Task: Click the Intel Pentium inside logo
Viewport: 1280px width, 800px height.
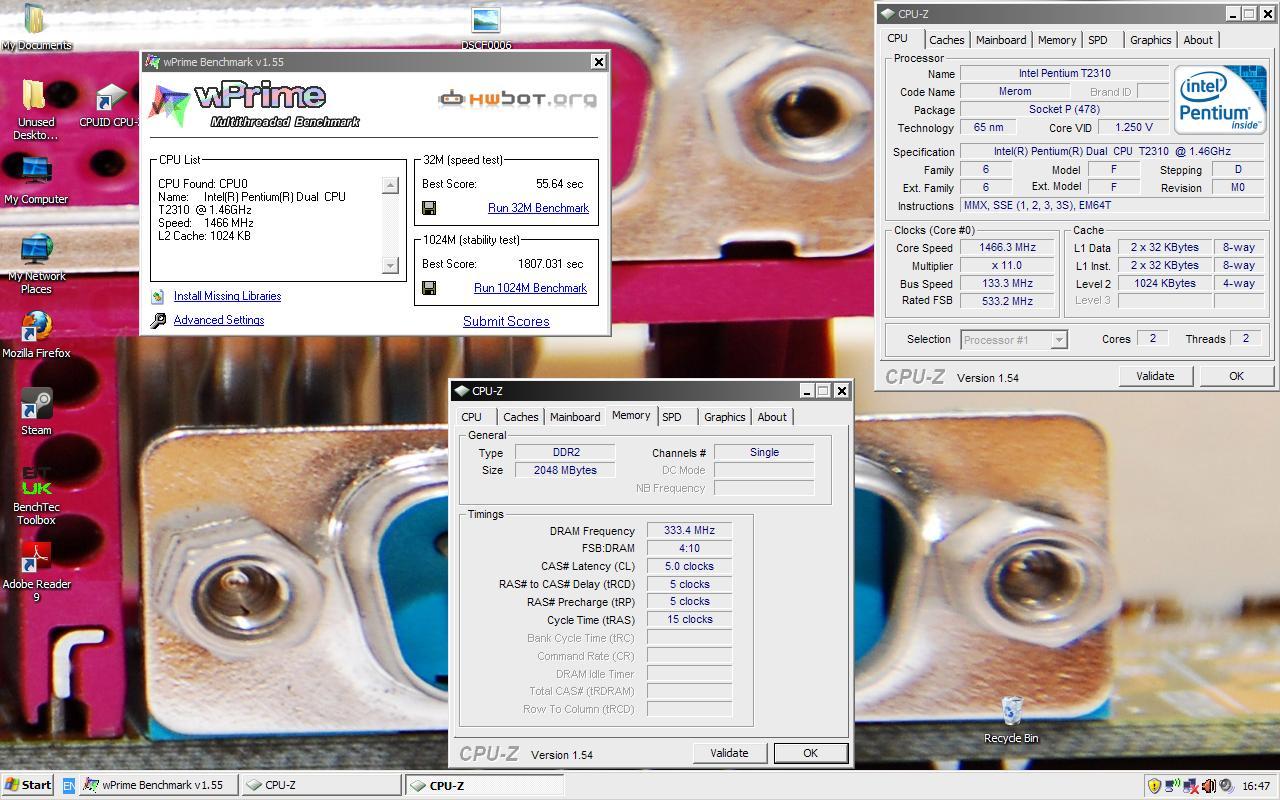Action: (x=1220, y=100)
